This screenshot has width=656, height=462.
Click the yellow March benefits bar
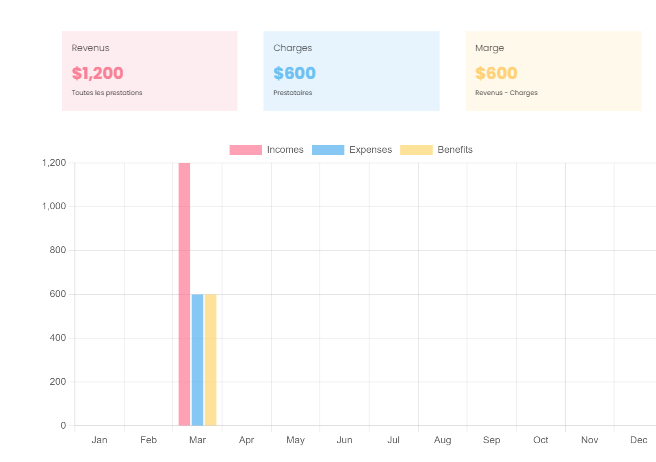point(210,360)
